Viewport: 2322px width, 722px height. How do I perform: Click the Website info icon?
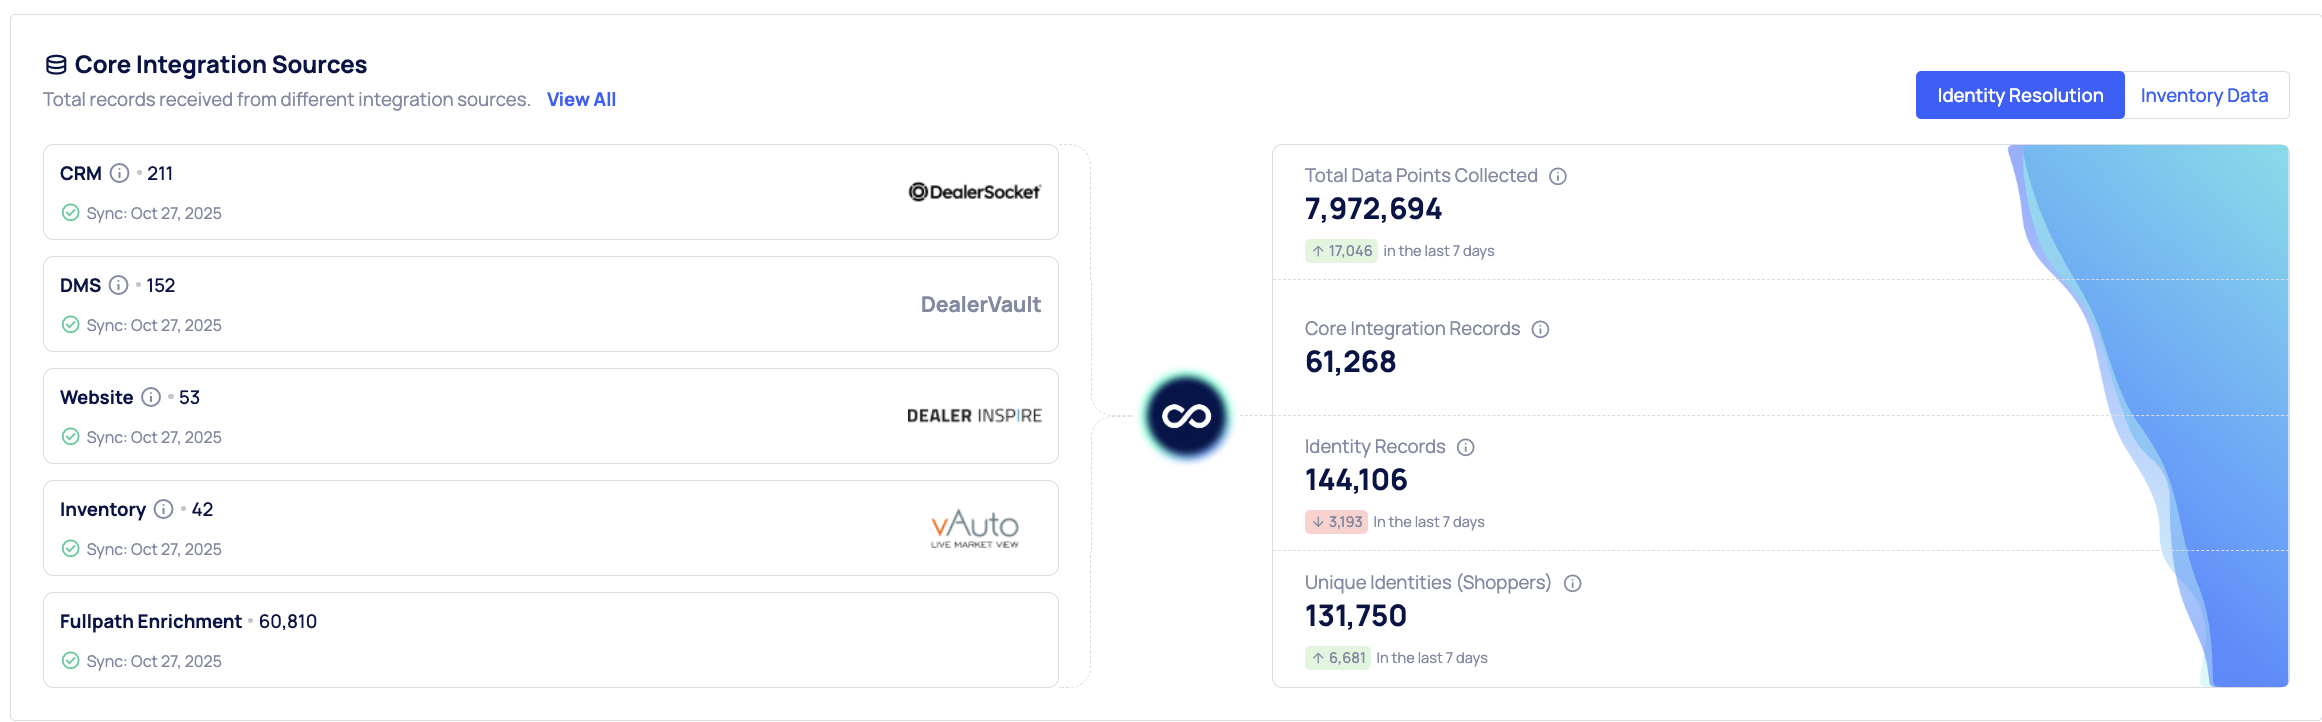(x=151, y=397)
